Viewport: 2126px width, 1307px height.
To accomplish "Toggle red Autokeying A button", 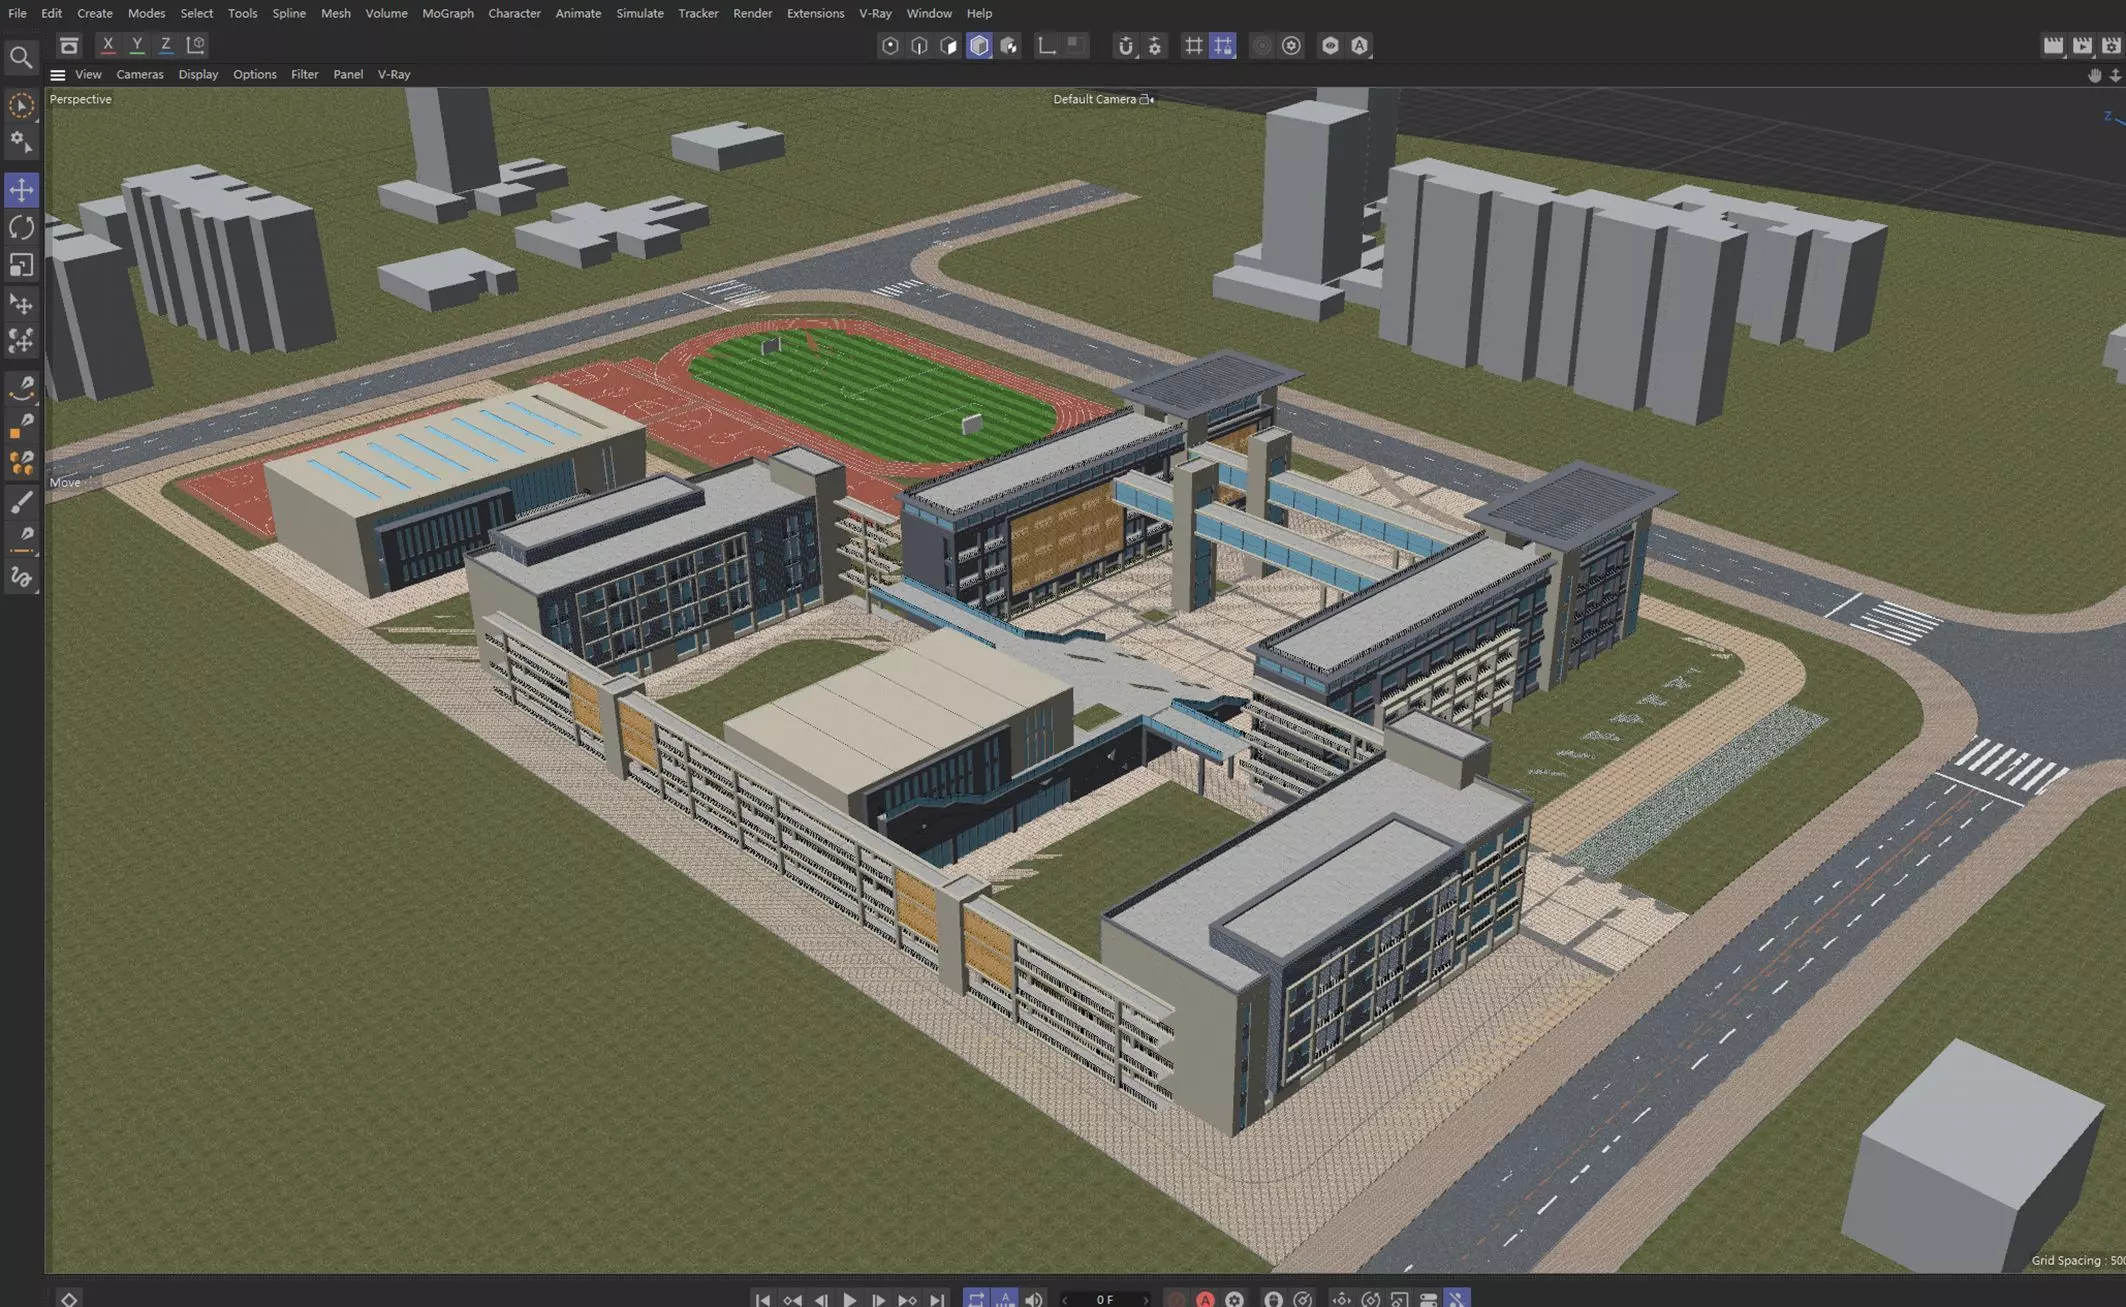I will 1205,1298.
